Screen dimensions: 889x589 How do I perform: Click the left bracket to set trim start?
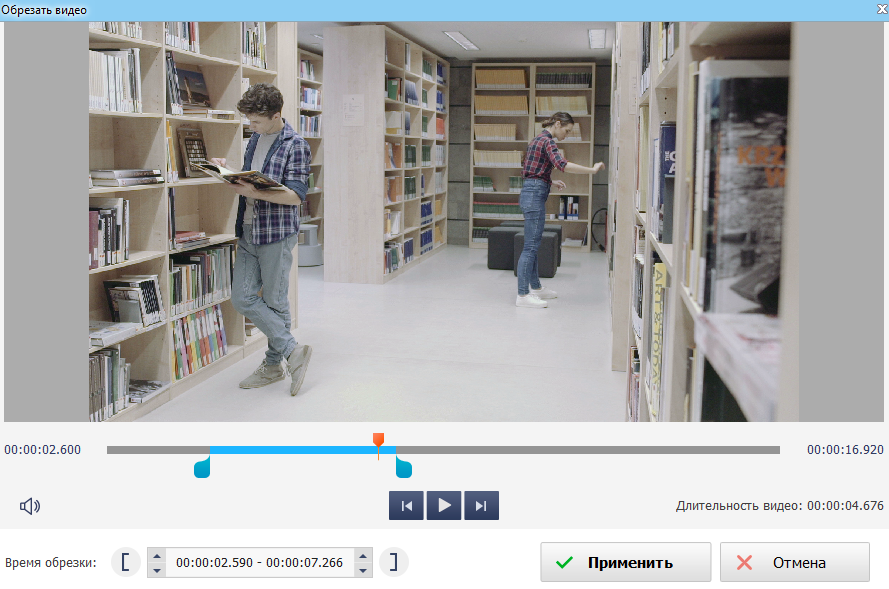(125, 562)
